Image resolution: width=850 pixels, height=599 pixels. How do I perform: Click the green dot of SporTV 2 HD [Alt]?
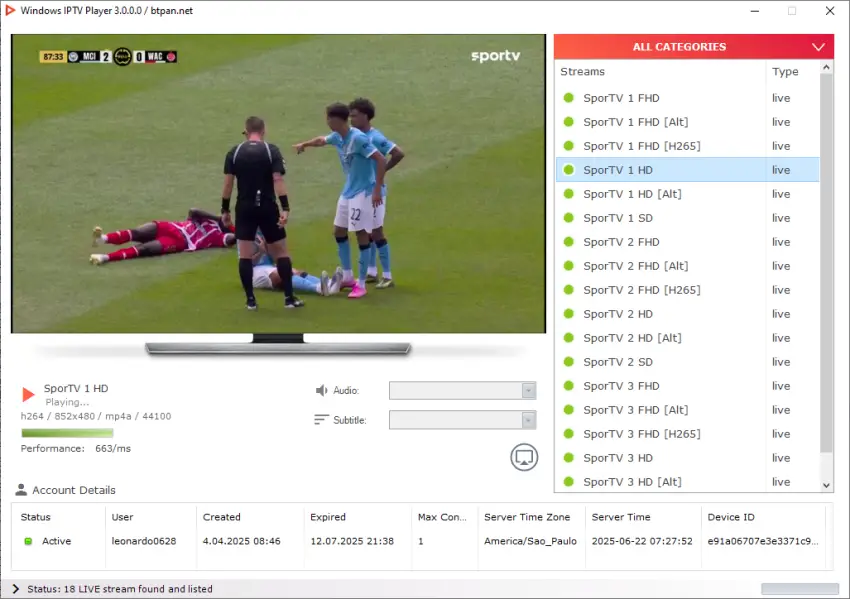tap(569, 338)
